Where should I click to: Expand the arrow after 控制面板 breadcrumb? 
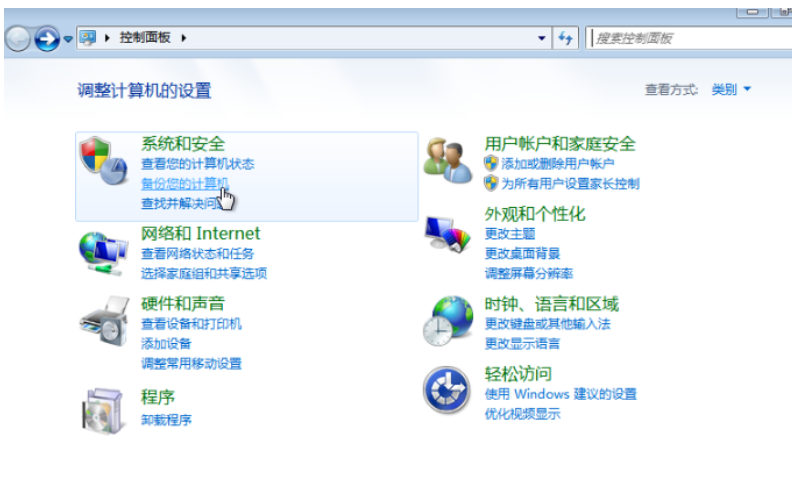[184, 38]
